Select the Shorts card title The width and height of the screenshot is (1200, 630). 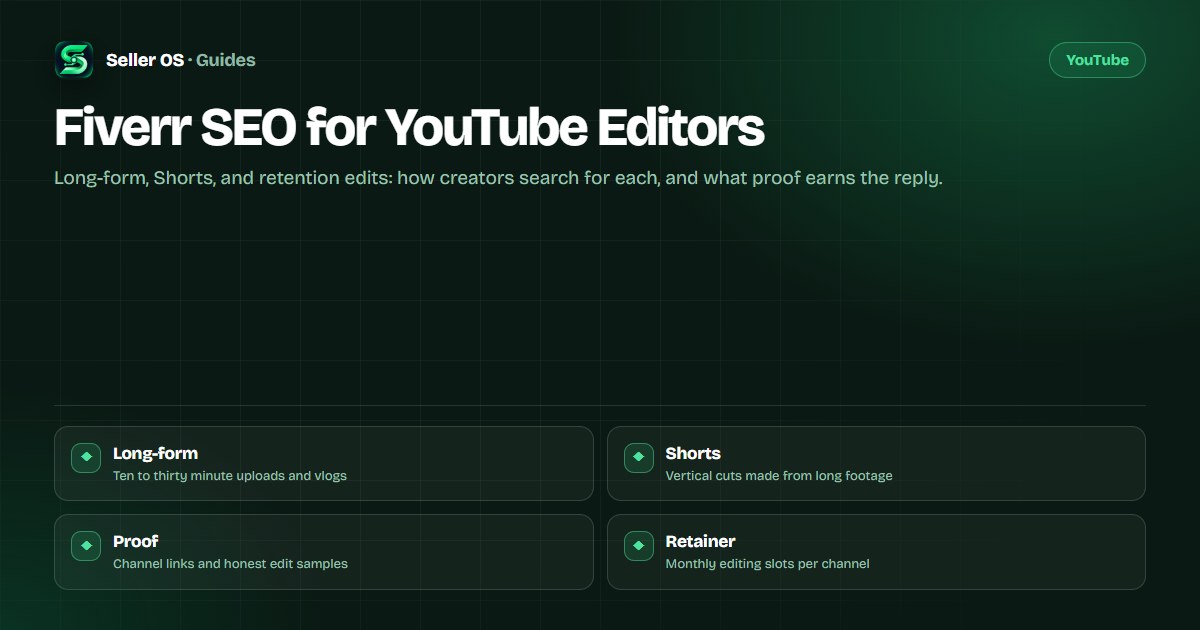pos(693,453)
